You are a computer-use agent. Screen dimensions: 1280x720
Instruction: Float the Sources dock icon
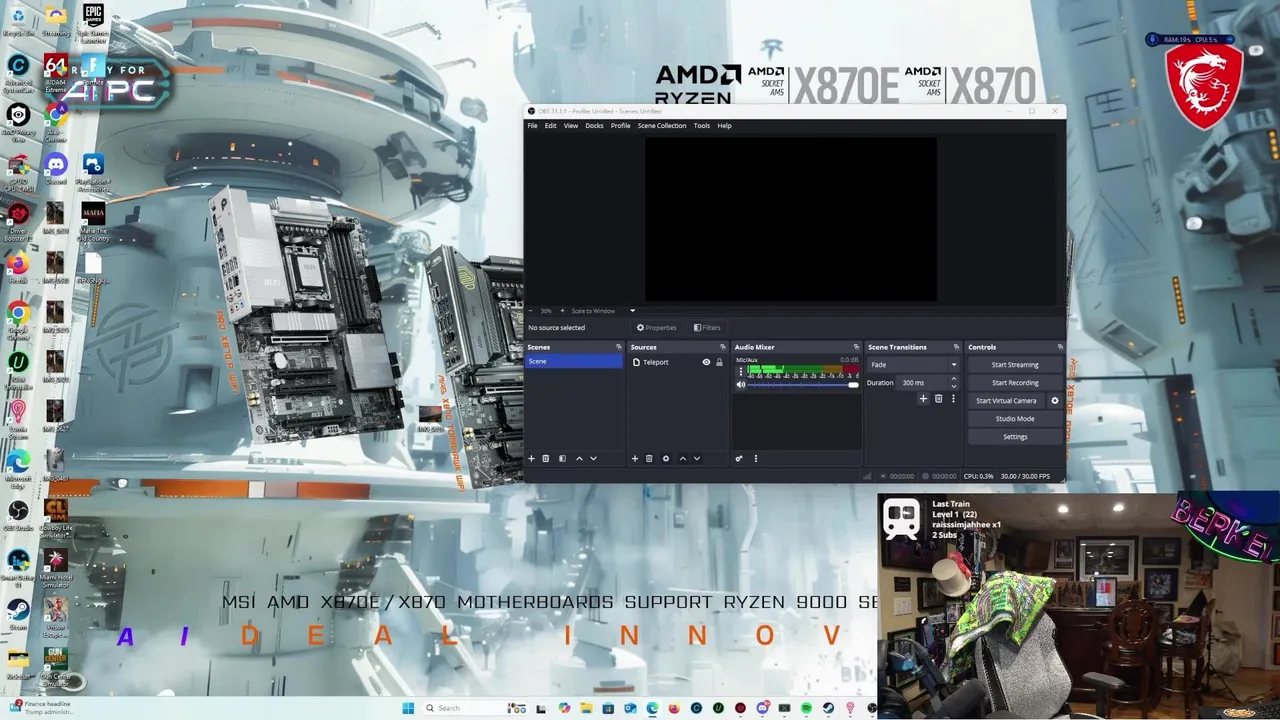722,347
